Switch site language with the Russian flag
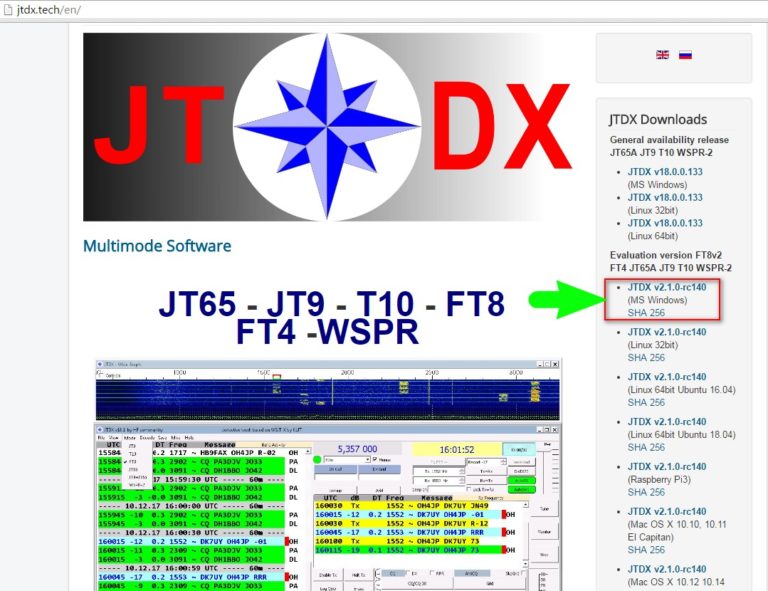 pos(685,55)
